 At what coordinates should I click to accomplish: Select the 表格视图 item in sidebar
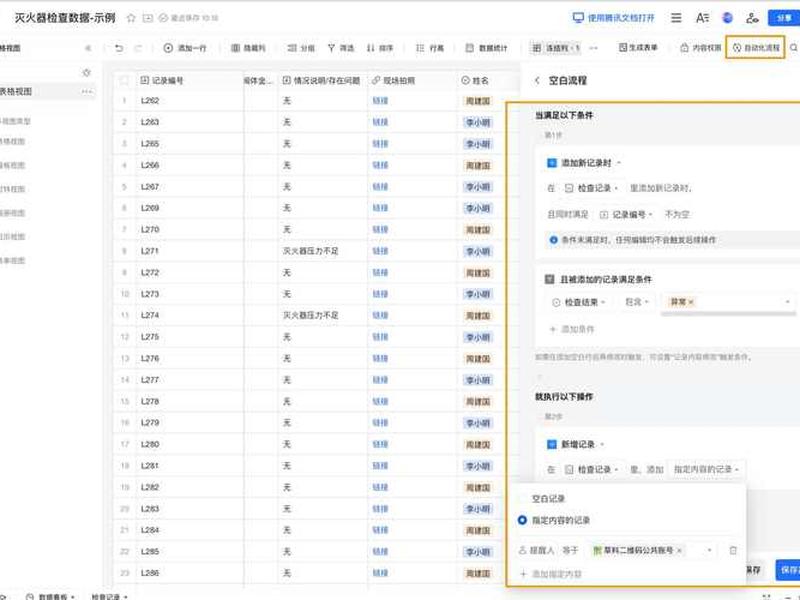pos(46,92)
